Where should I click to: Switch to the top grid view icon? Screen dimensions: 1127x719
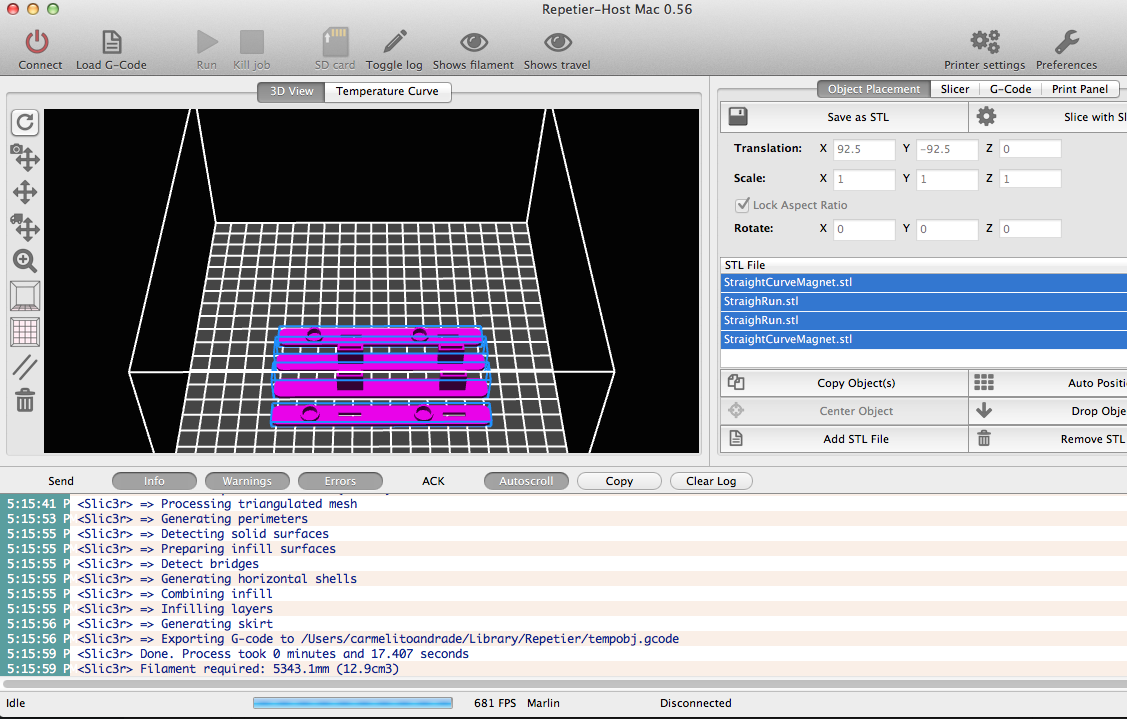[x=25, y=331]
